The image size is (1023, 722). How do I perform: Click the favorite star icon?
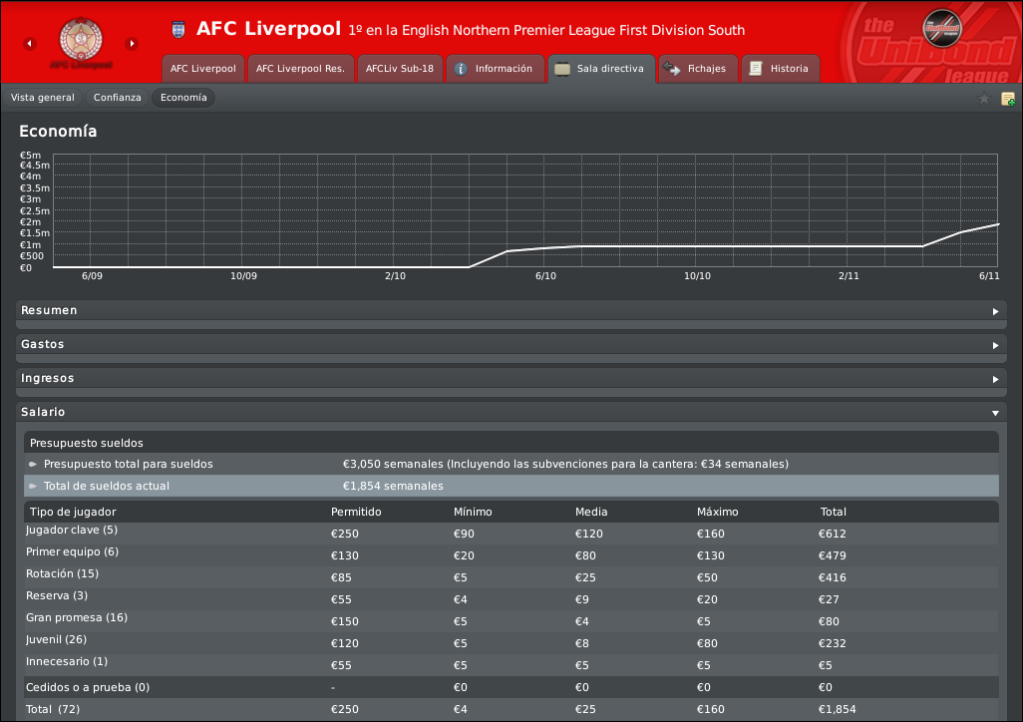[984, 98]
